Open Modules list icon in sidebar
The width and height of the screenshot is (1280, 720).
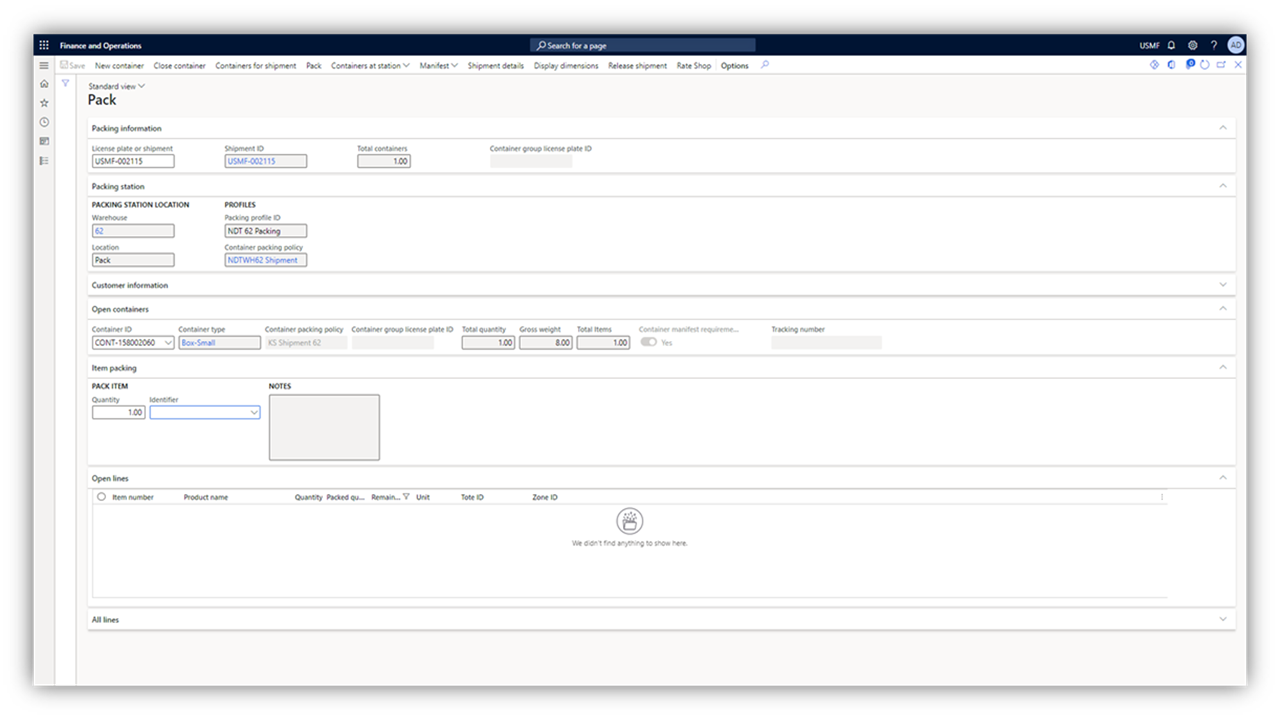pyautogui.click(x=44, y=160)
